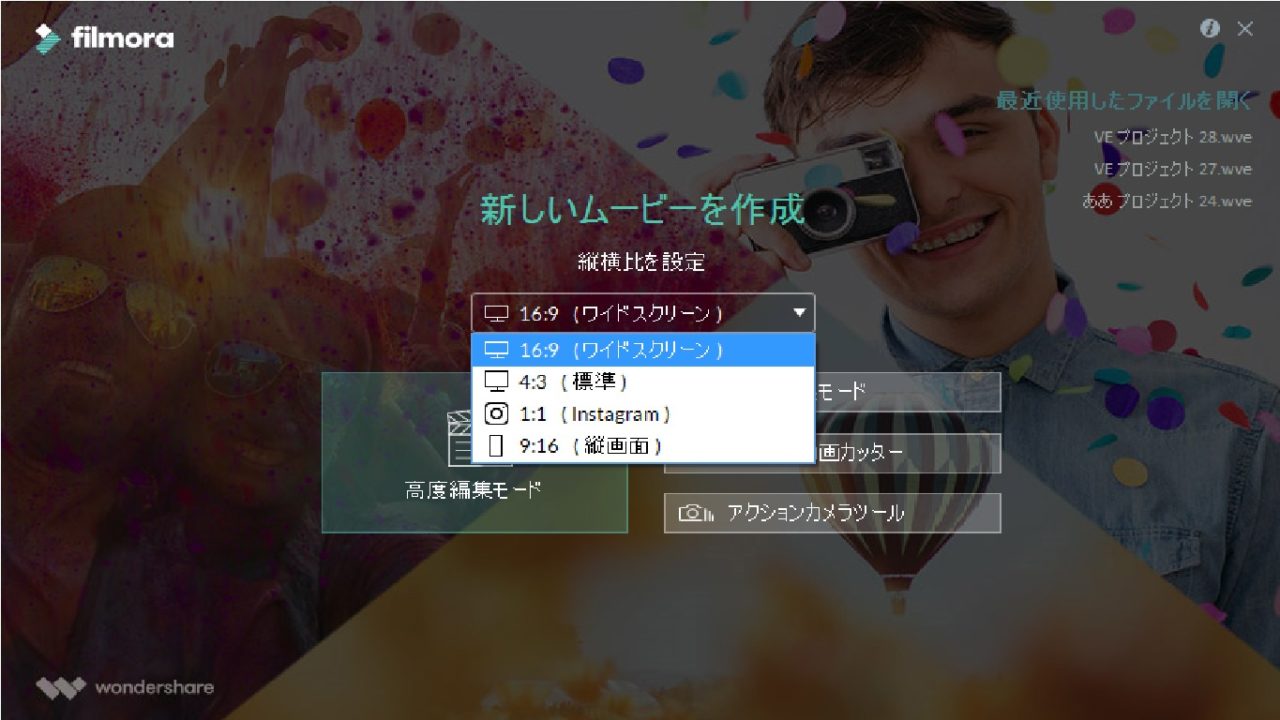Click the partially hidden モード button

pos(908,392)
